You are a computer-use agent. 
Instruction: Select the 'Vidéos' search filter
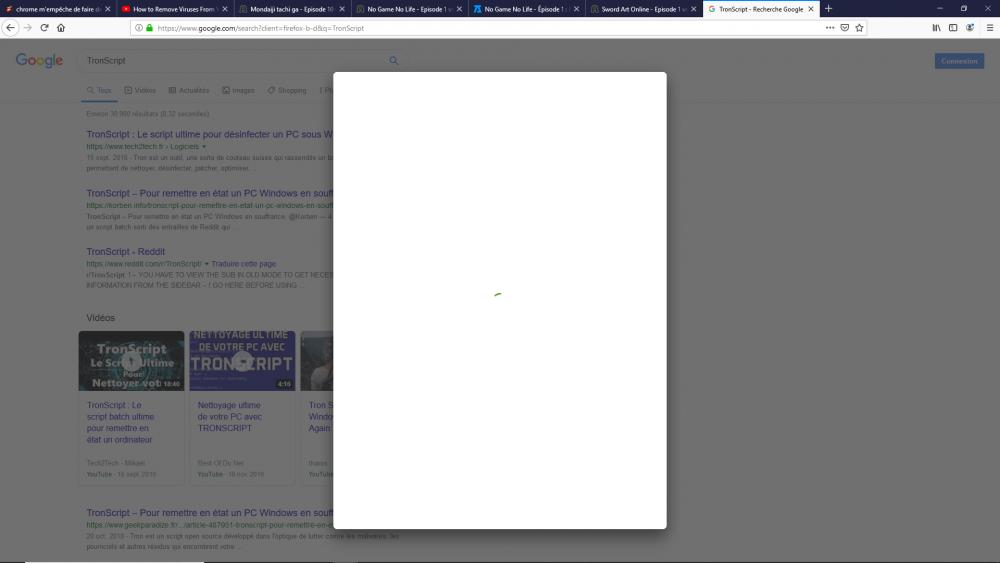pos(140,91)
